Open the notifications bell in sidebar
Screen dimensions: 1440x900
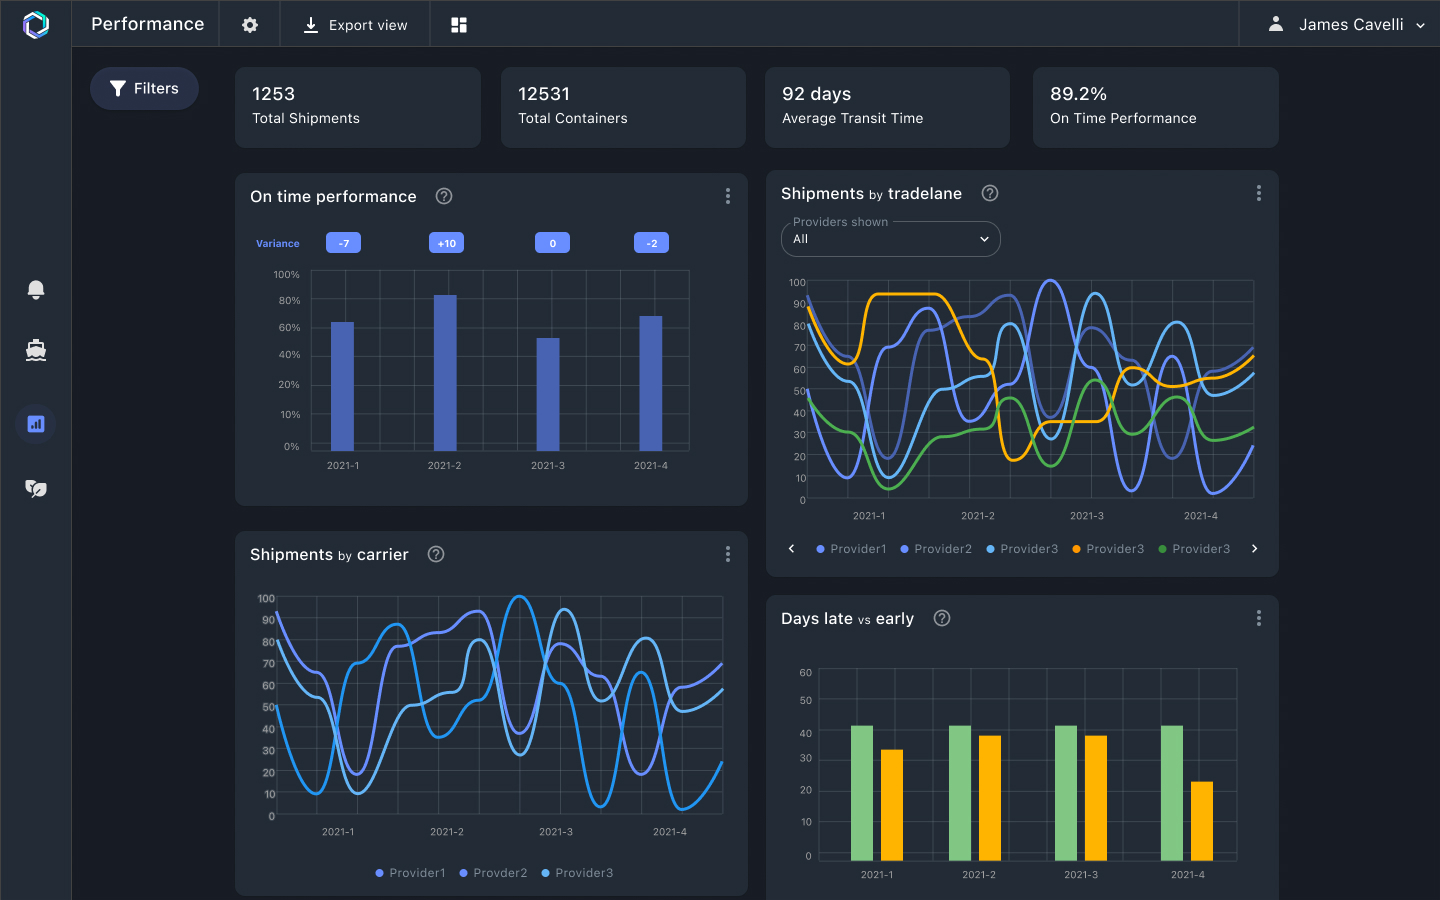point(35,289)
